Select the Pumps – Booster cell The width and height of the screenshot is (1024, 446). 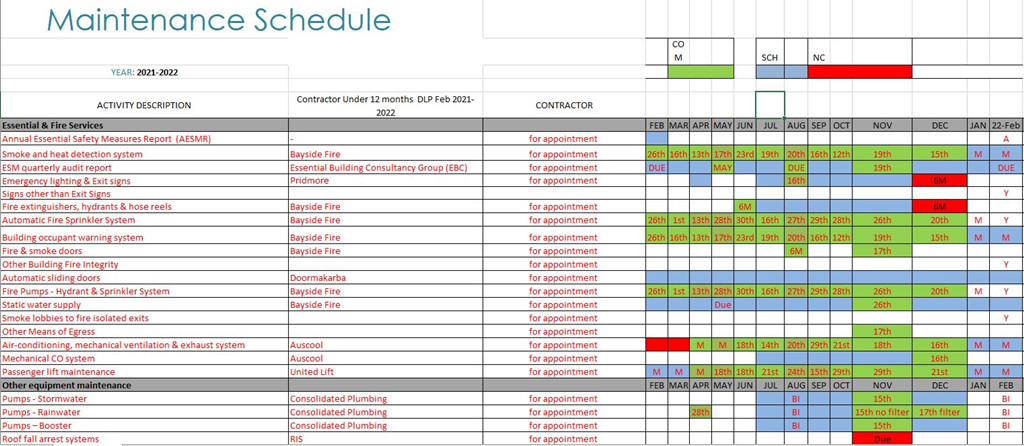click(x=144, y=426)
